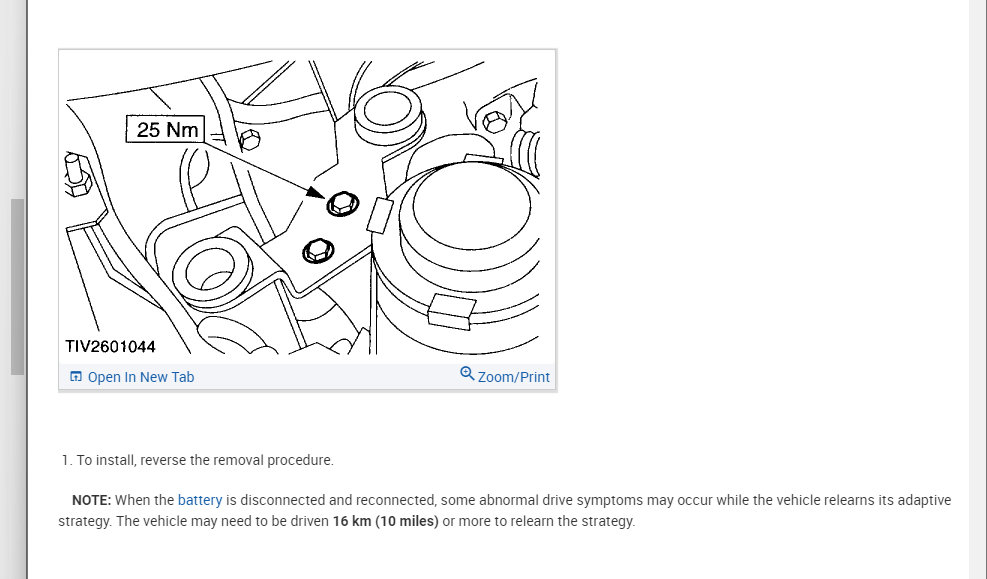
Task: Click the bold 16 km (10 miles) text
Action: (x=385, y=521)
